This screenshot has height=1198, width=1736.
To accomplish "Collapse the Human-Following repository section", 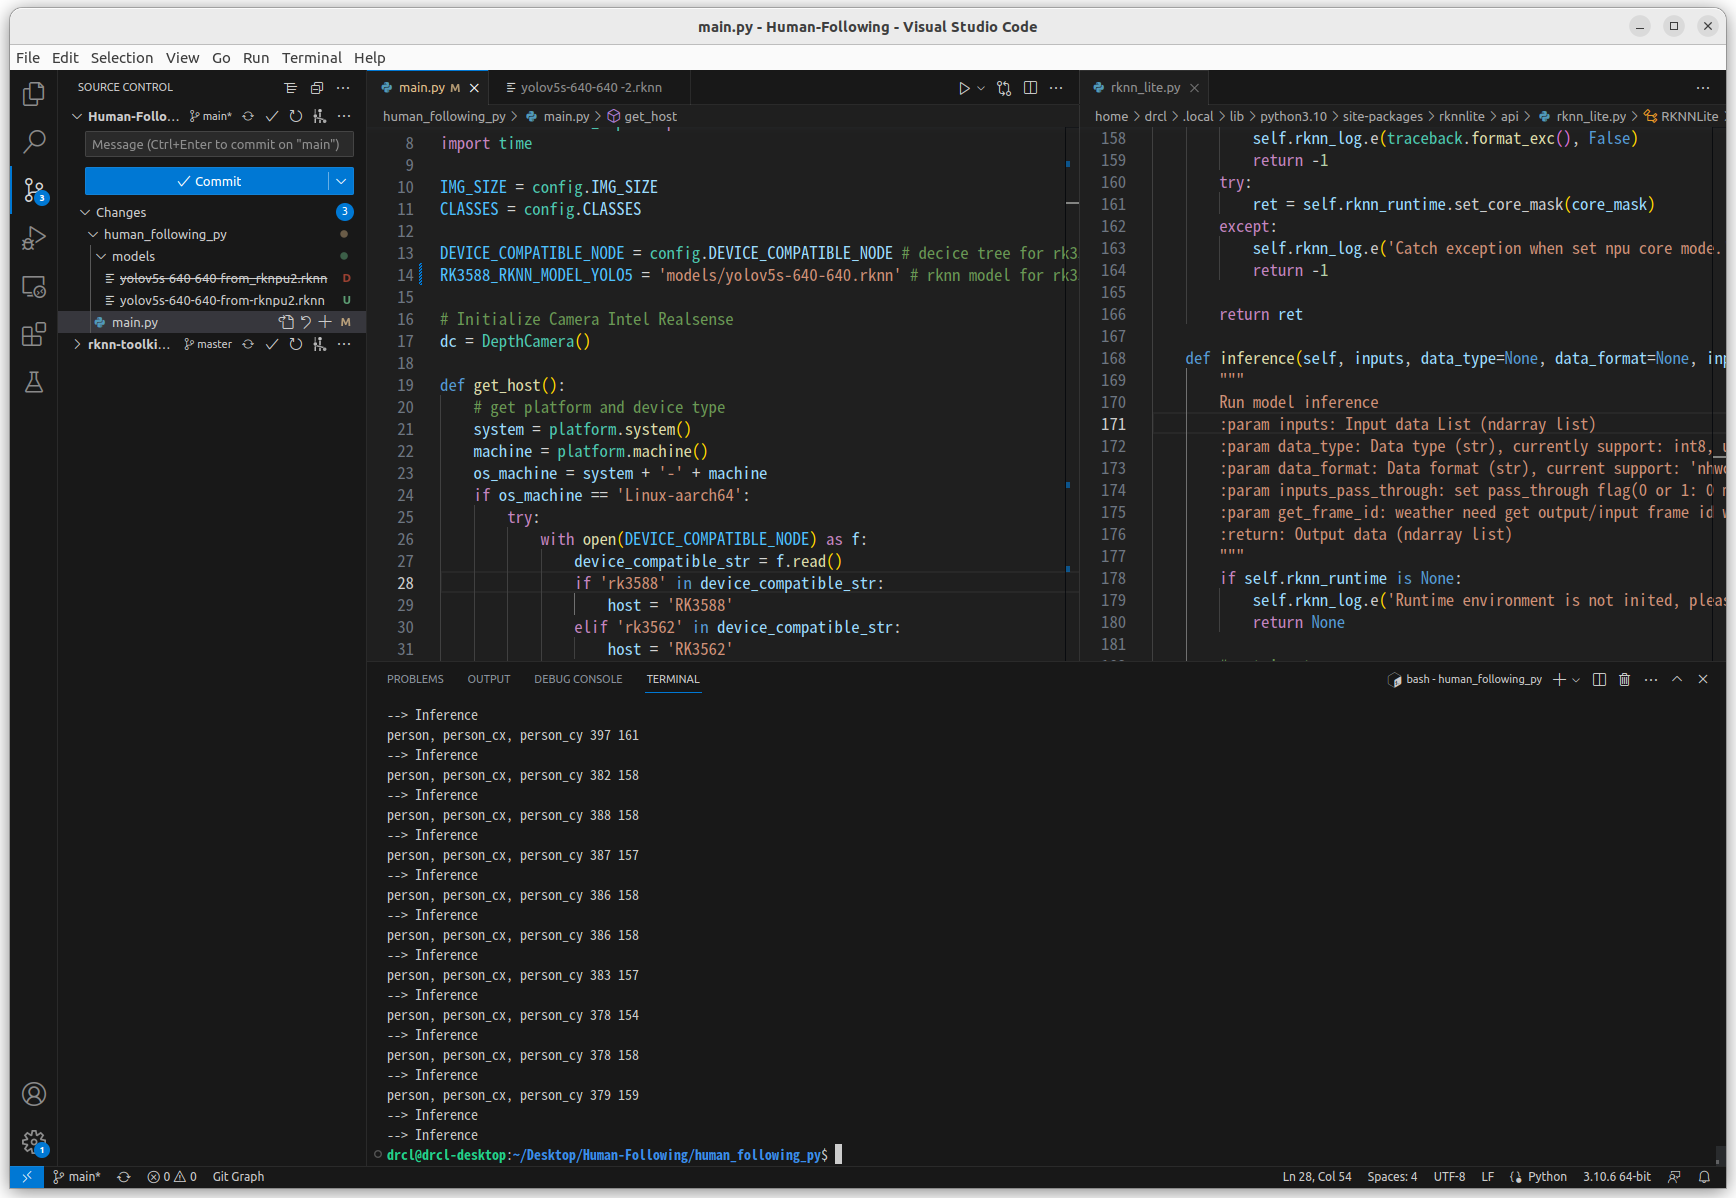I will click(x=77, y=116).
